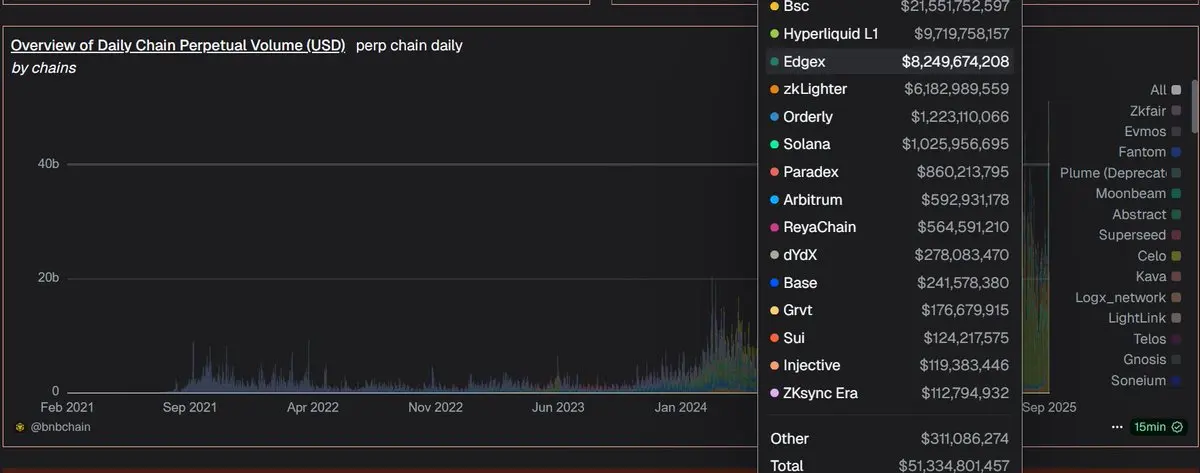Select the dYdX tooltip row
The image size is (1200, 473).
tap(890, 255)
